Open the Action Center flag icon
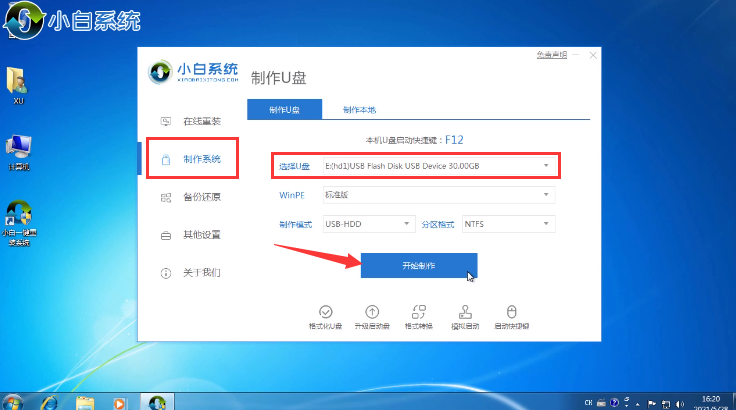The height and width of the screenshot is (410, 736). pyautogui.click(x=652, y=403)
